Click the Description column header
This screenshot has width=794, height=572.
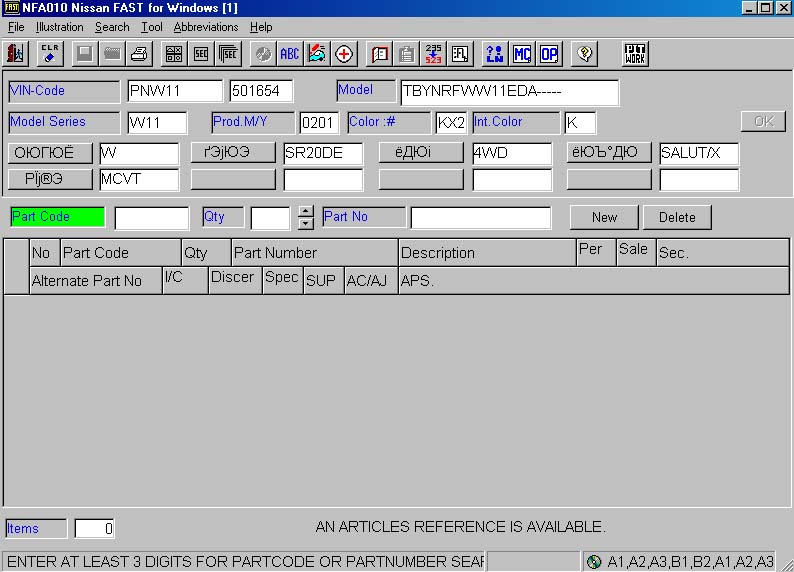pyautogui.click(x=487, y=253)
